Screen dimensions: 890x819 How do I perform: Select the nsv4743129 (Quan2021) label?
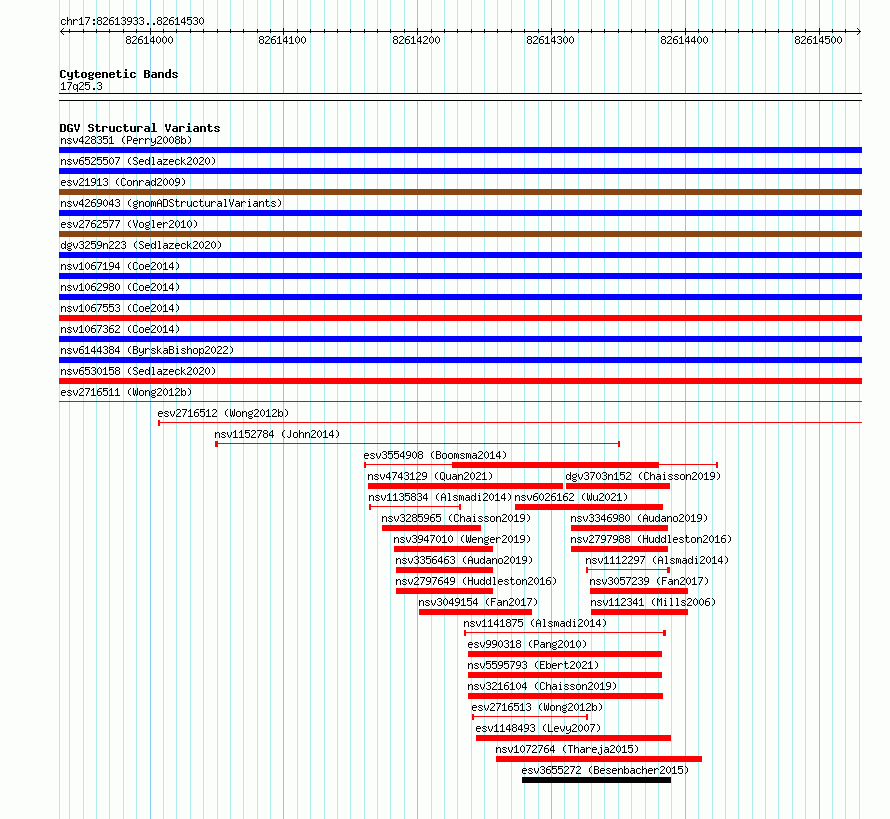pyautogui.click(x=430, y=476)
